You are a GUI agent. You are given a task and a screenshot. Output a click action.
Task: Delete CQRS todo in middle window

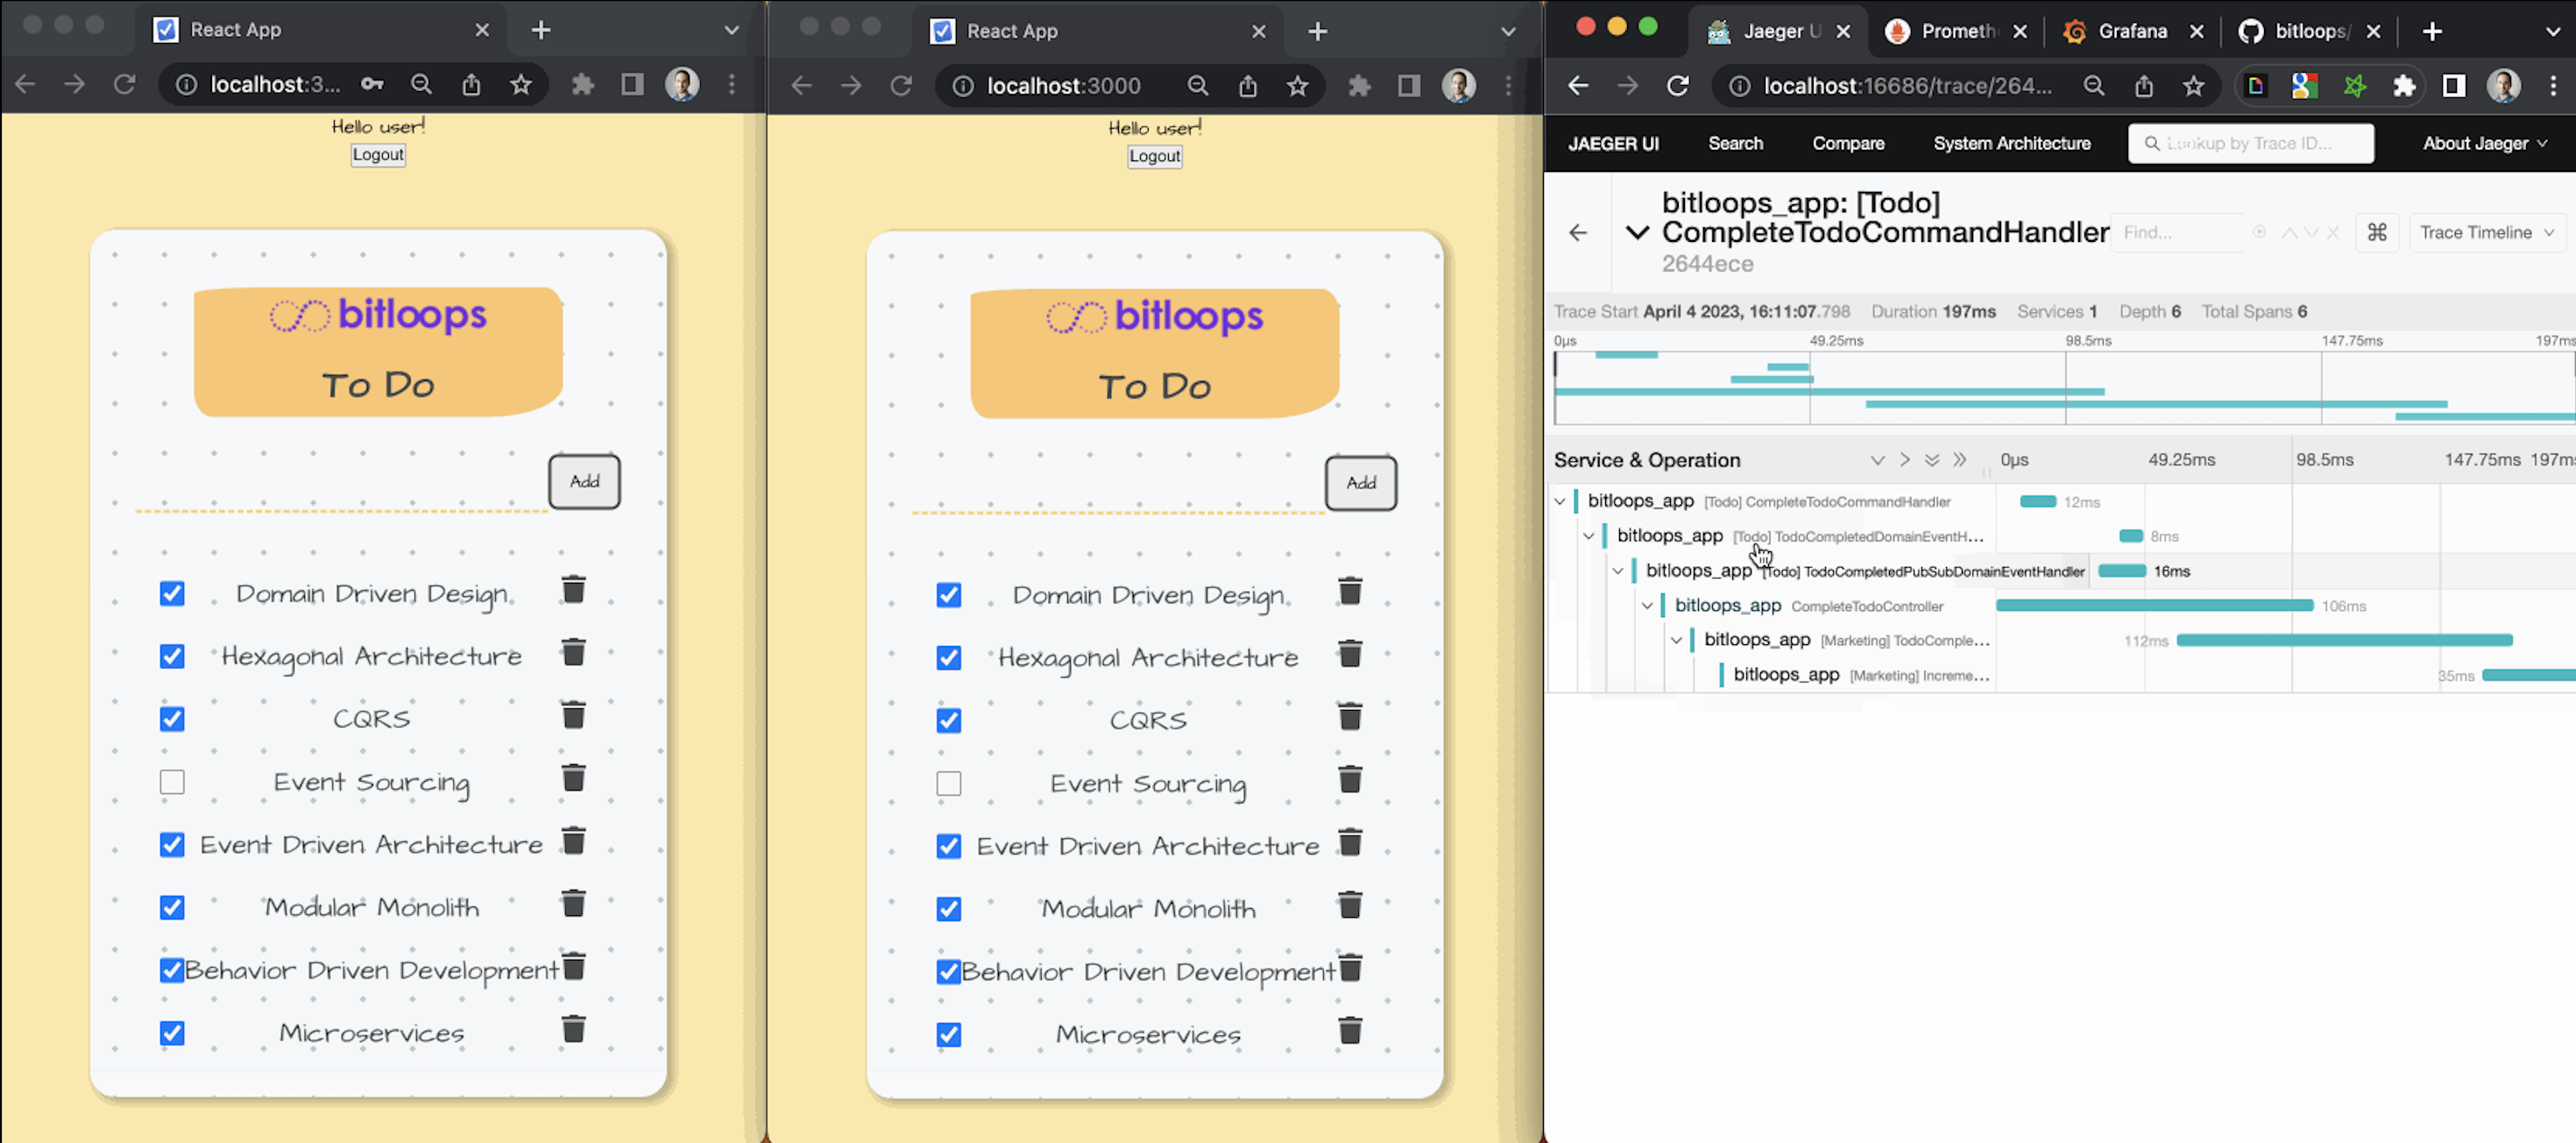tap(1350, 718)
